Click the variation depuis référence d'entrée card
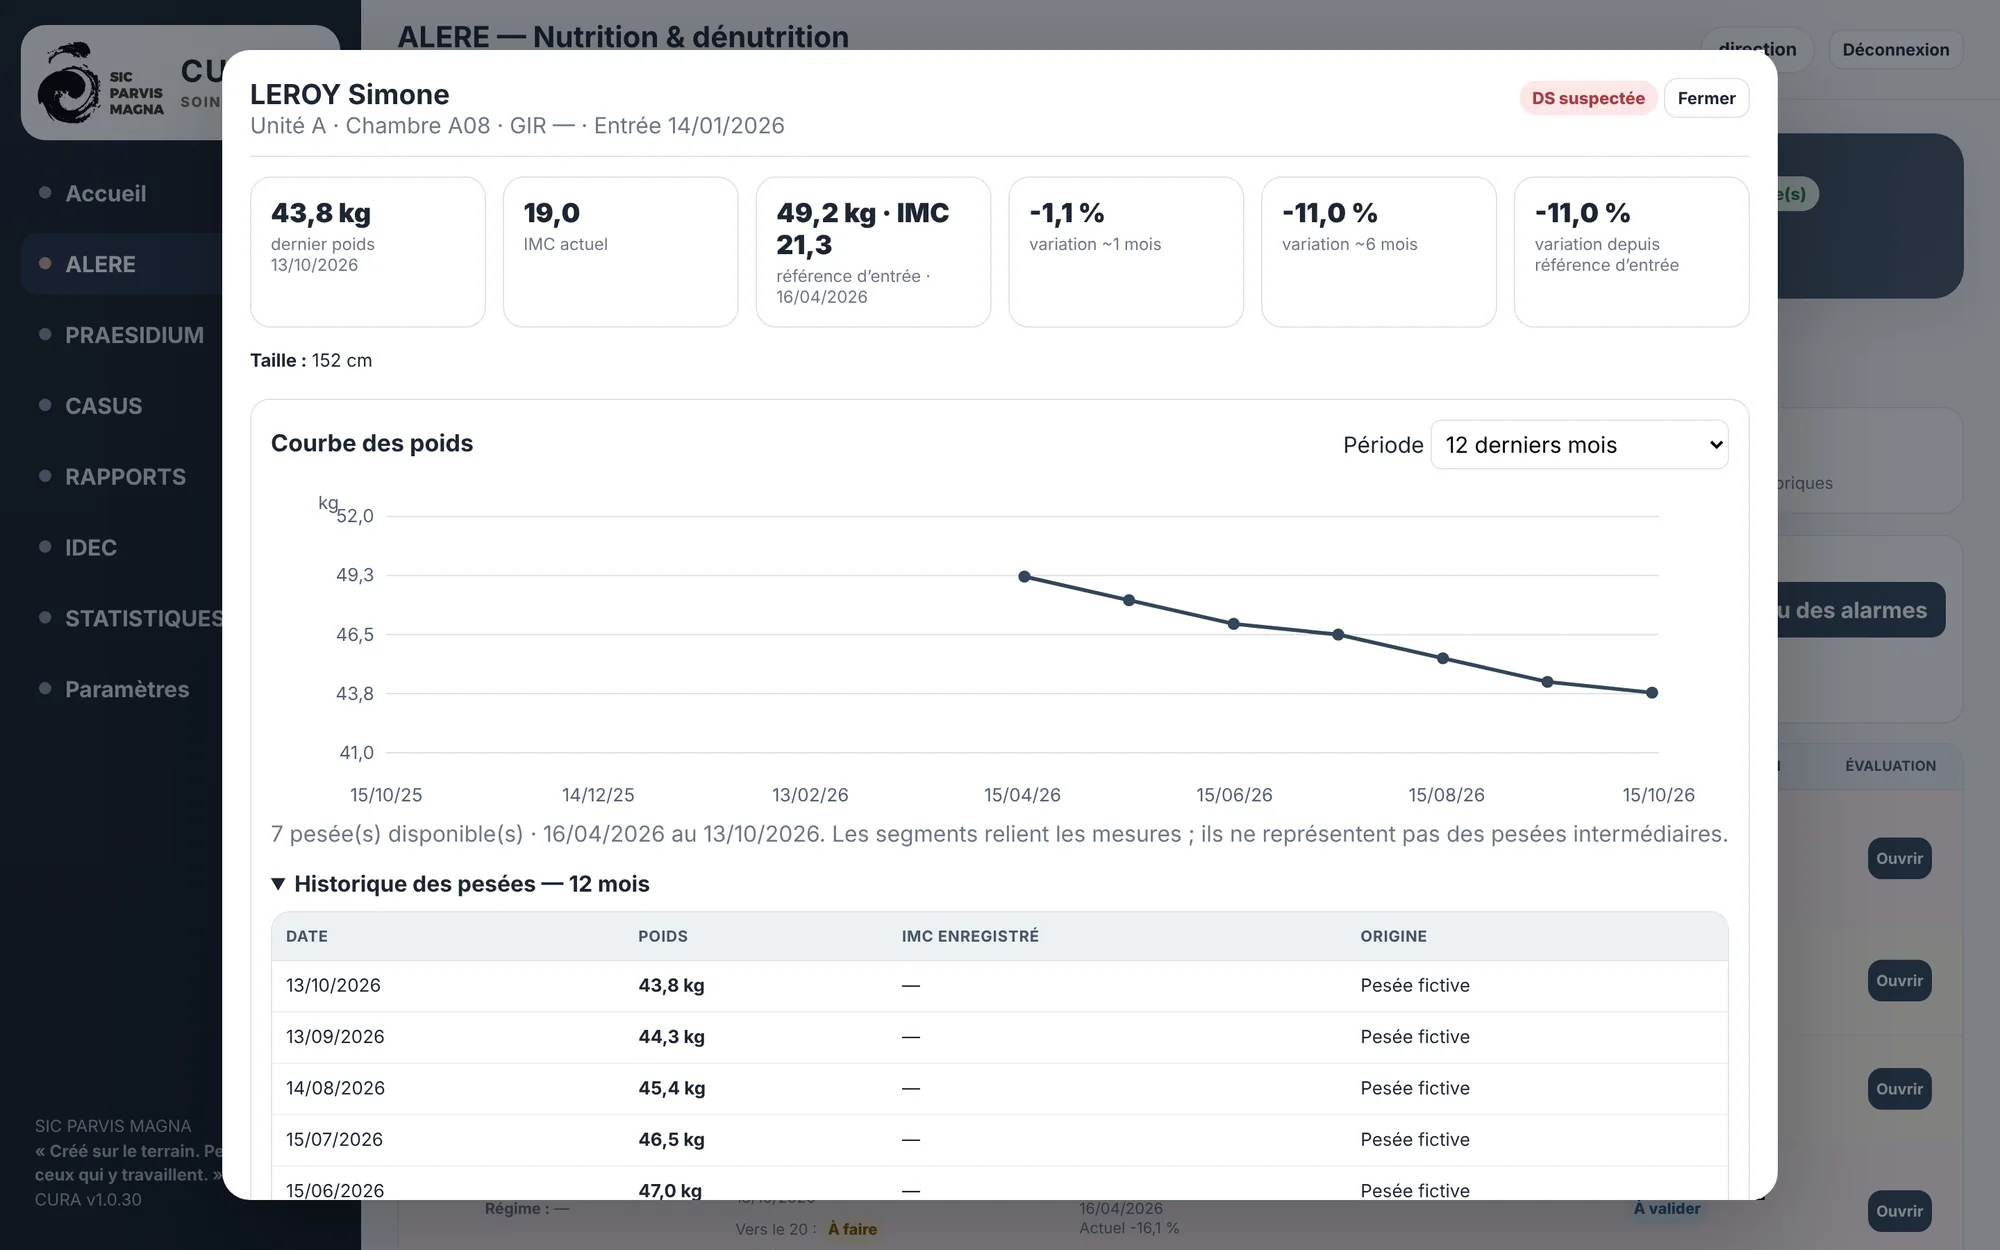Screen dimensions: 2000x1250 1631,252
